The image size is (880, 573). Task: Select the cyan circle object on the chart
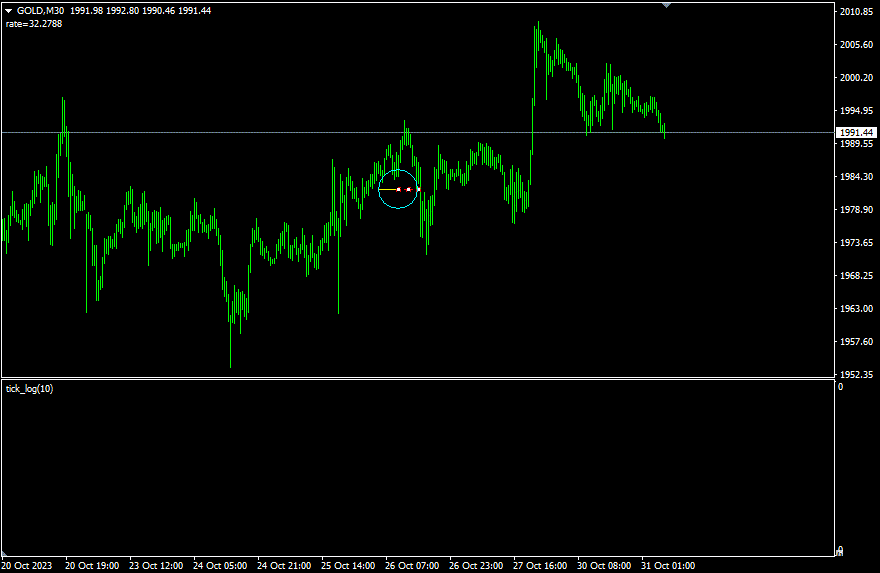click(x=398, y=189)
